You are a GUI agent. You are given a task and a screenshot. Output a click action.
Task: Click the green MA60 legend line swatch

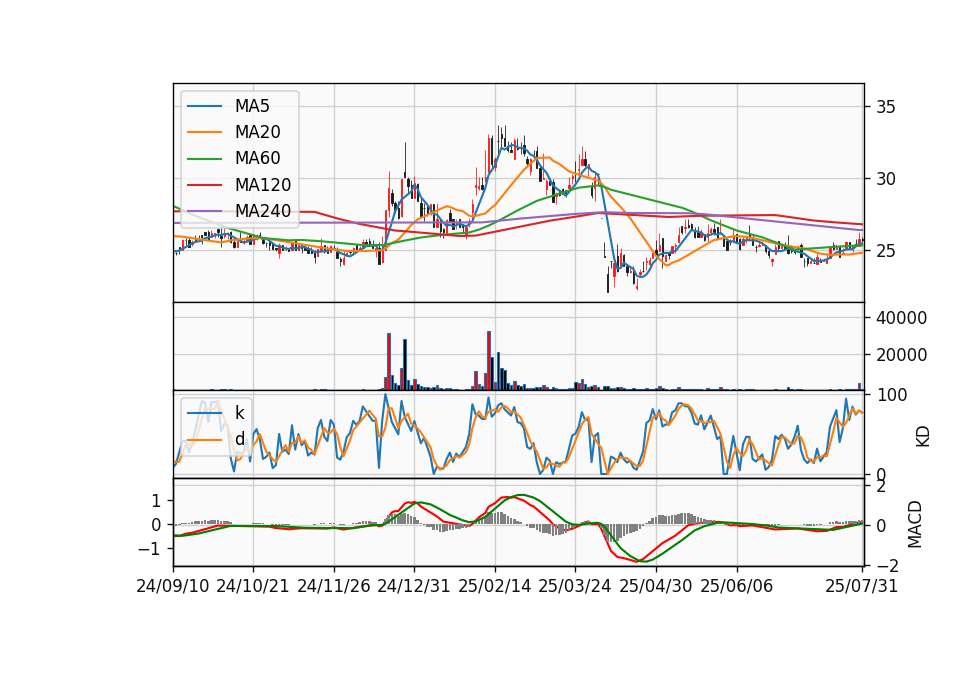(204, 158)
